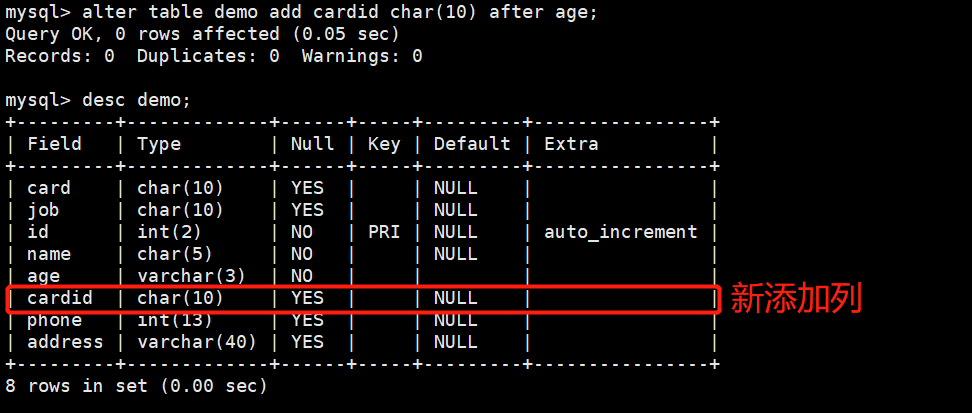Click the 'char(5)' type of name

point(175,254)
